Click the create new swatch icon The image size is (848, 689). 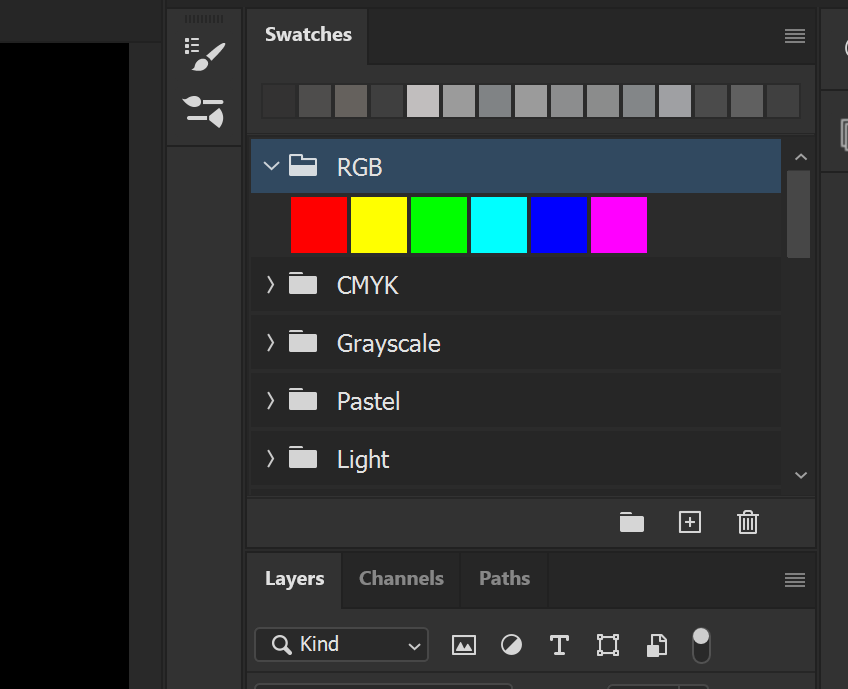tap(690, 522)
